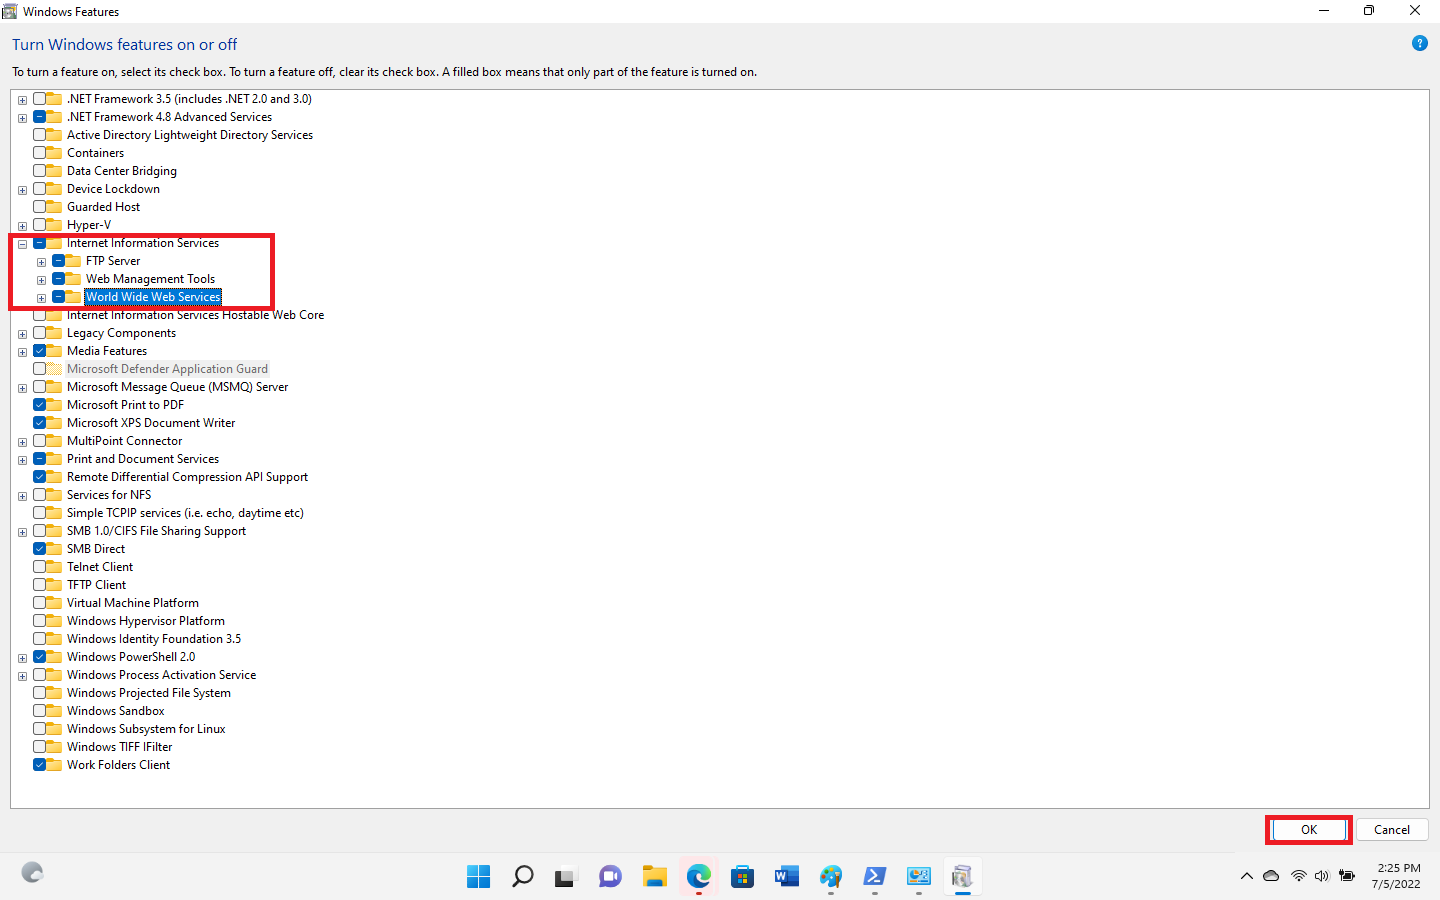This screenshot has height=900, width=1440.
Task: Expand SMB 1.0/CIFS File Sharing Support
Action: click(22, 532)
